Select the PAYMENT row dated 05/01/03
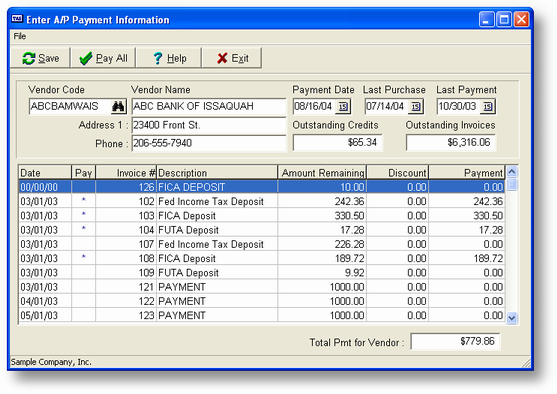The height and width of the screenshot is (394, 557). tap(262, 315)
